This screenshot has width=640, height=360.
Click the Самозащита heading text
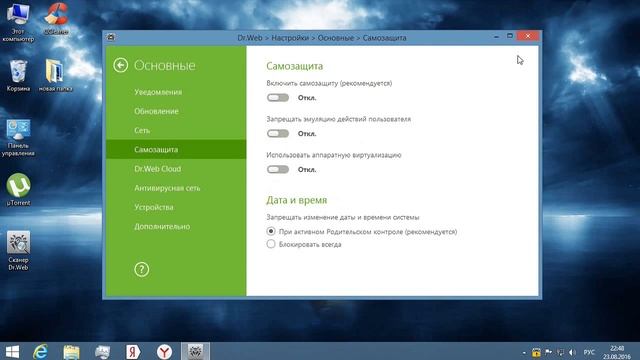294,66
